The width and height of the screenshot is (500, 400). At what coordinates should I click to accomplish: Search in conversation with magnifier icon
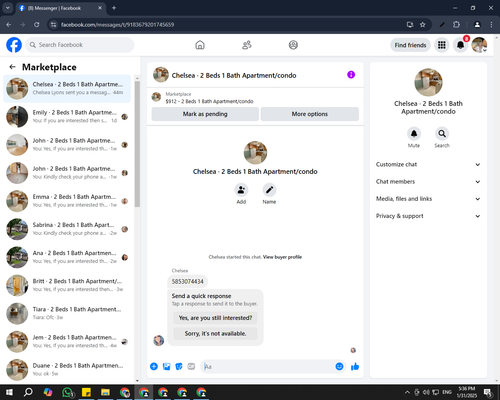click(442, 134)
